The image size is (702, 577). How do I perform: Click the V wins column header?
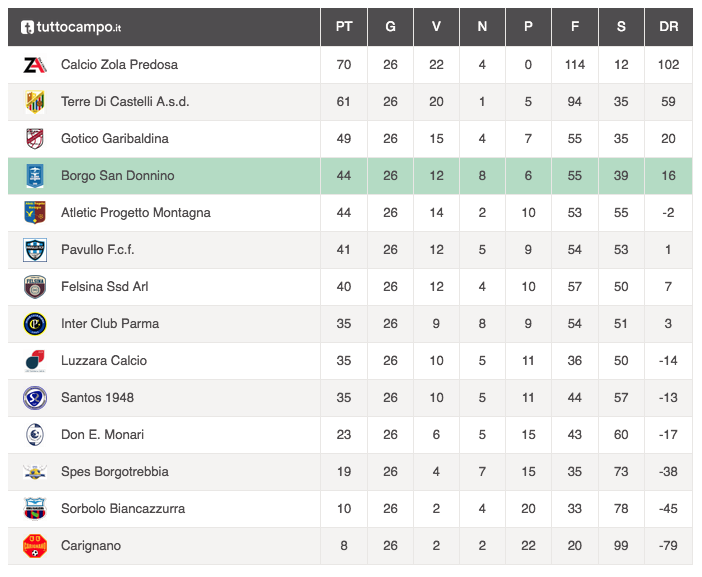click(436, 27)
